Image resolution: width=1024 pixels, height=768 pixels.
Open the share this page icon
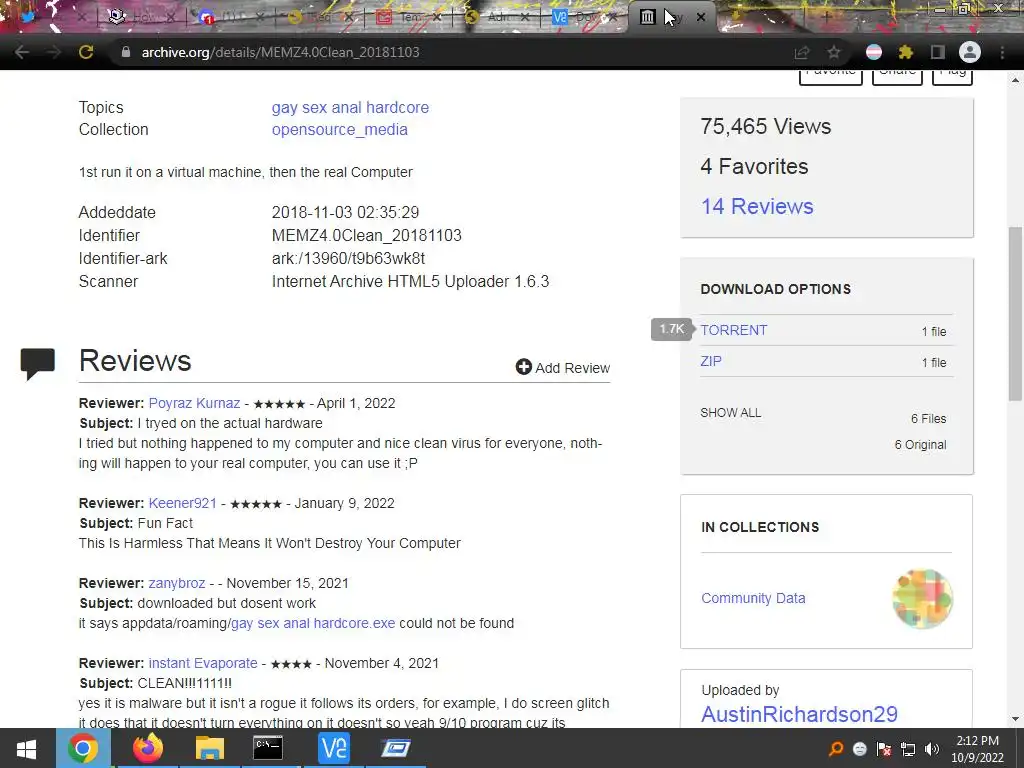[x=801, y=52]
